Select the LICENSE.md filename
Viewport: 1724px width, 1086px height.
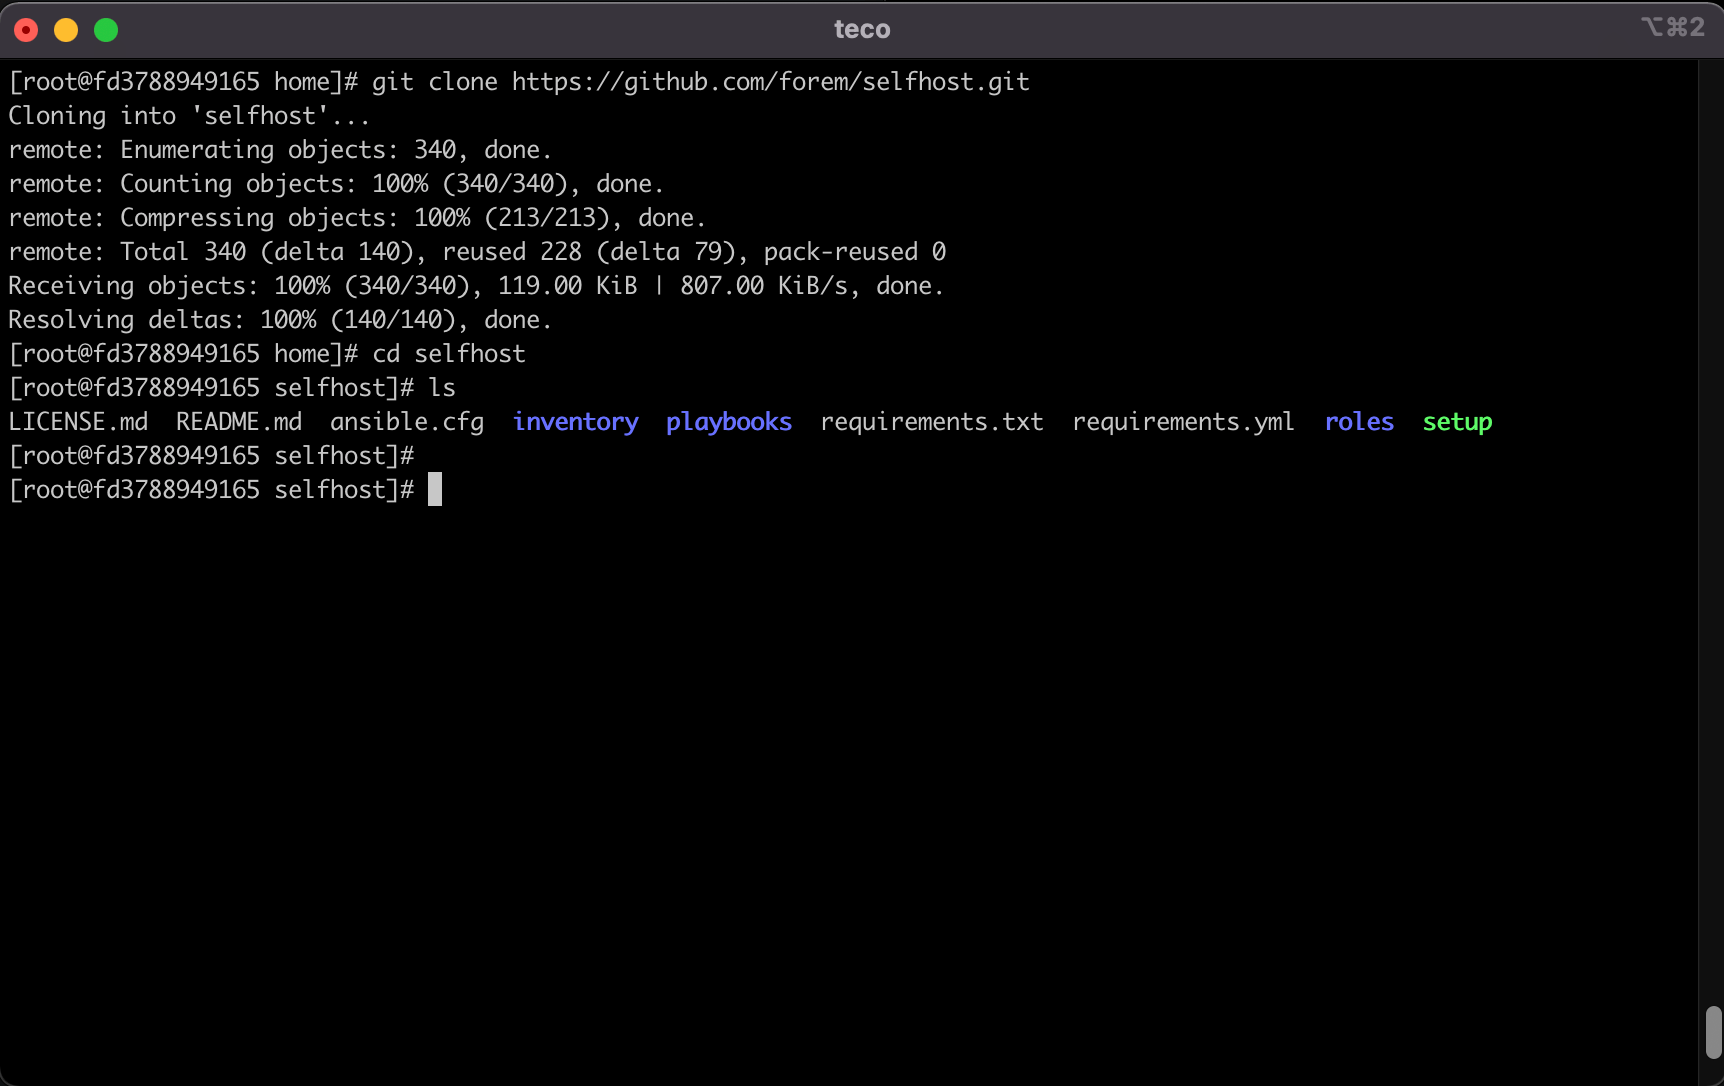[x=78, y=421]
